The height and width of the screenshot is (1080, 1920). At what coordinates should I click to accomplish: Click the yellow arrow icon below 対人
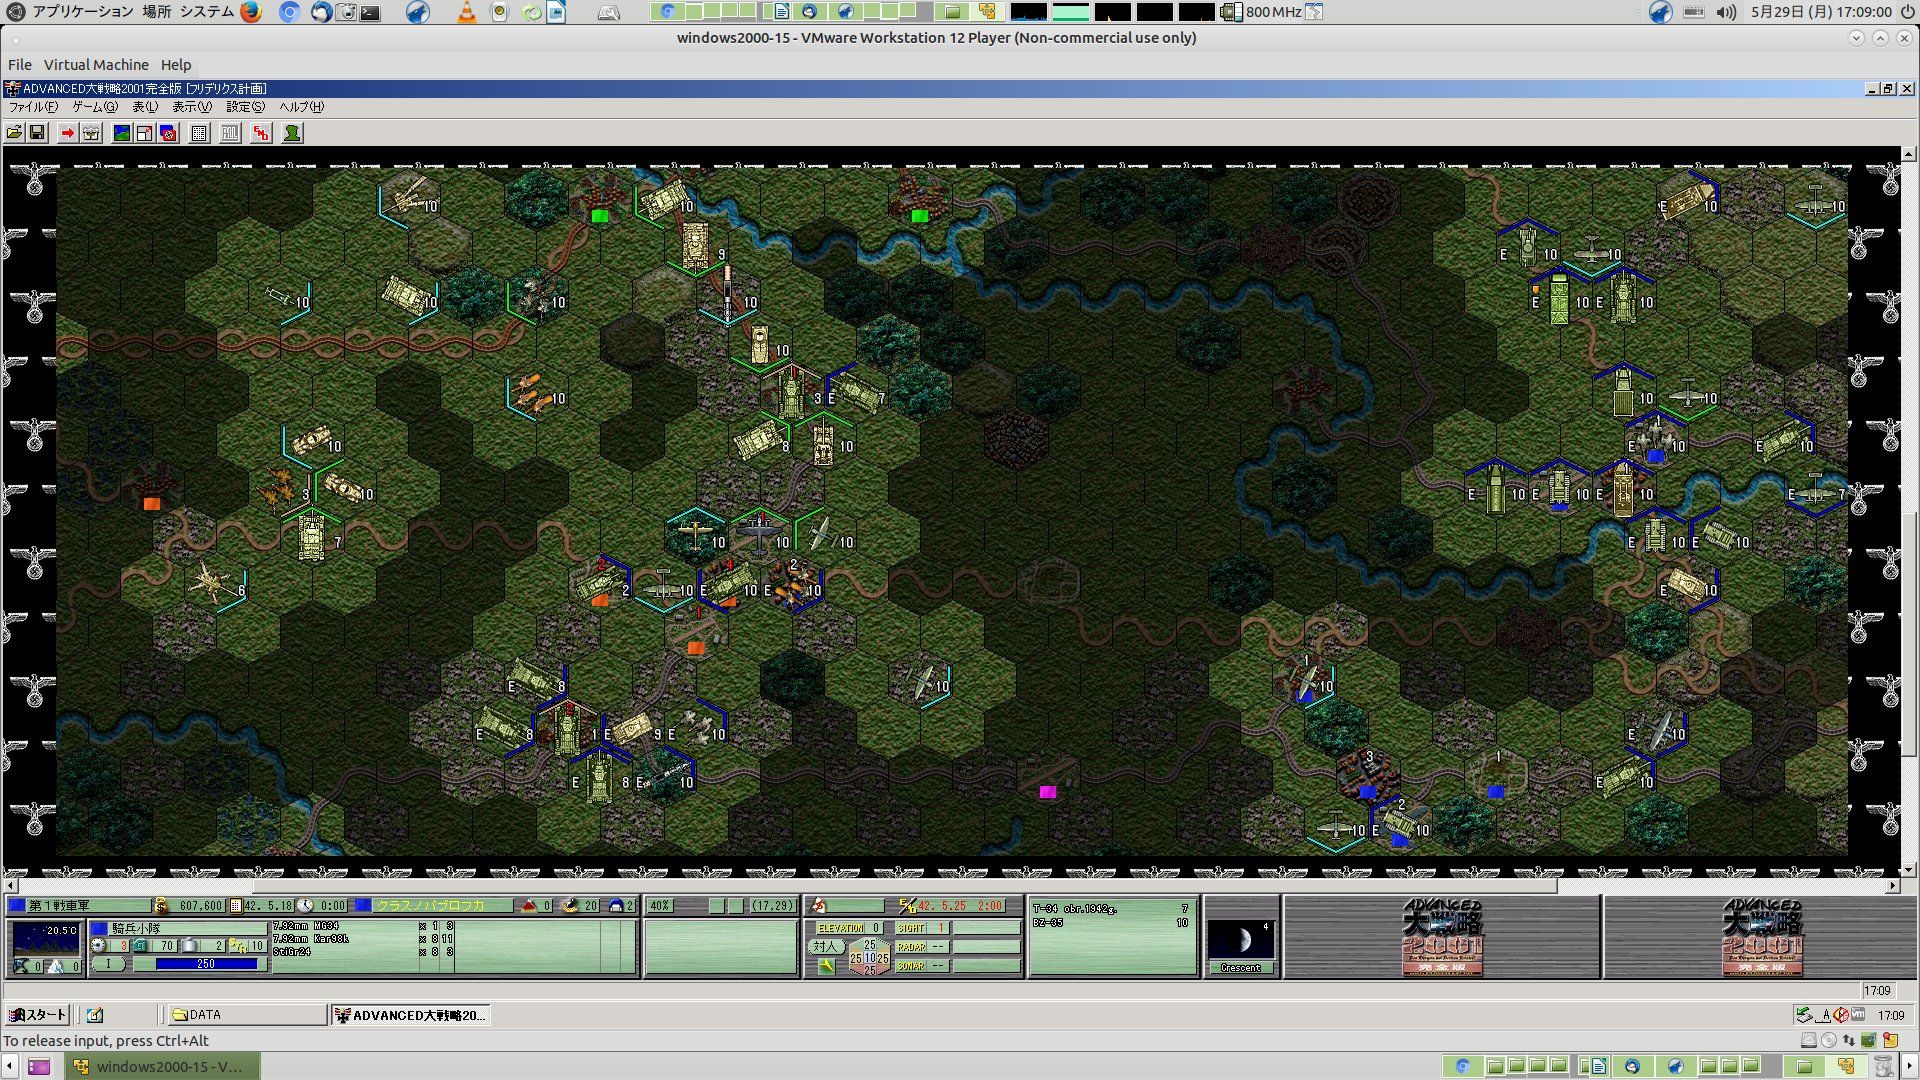tap(825, 966)
